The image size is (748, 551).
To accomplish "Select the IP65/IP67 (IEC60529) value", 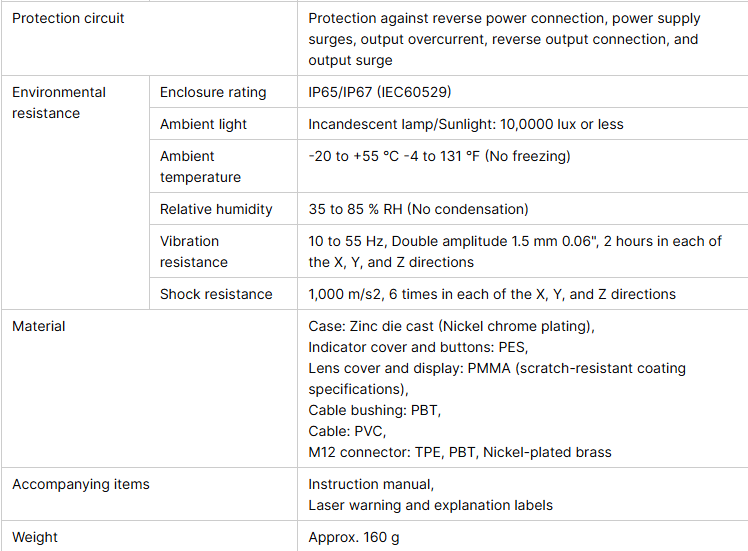I will (379, 92).
